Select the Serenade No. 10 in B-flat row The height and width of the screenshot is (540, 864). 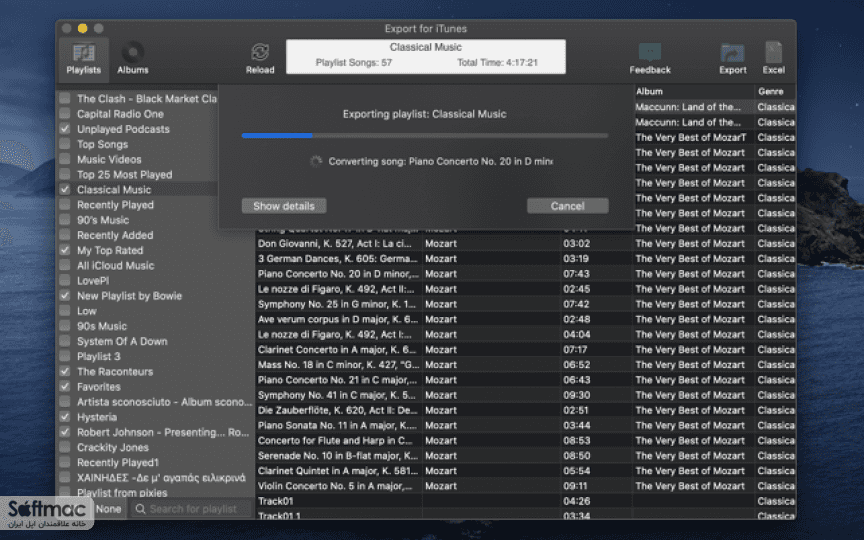[526, 456]
